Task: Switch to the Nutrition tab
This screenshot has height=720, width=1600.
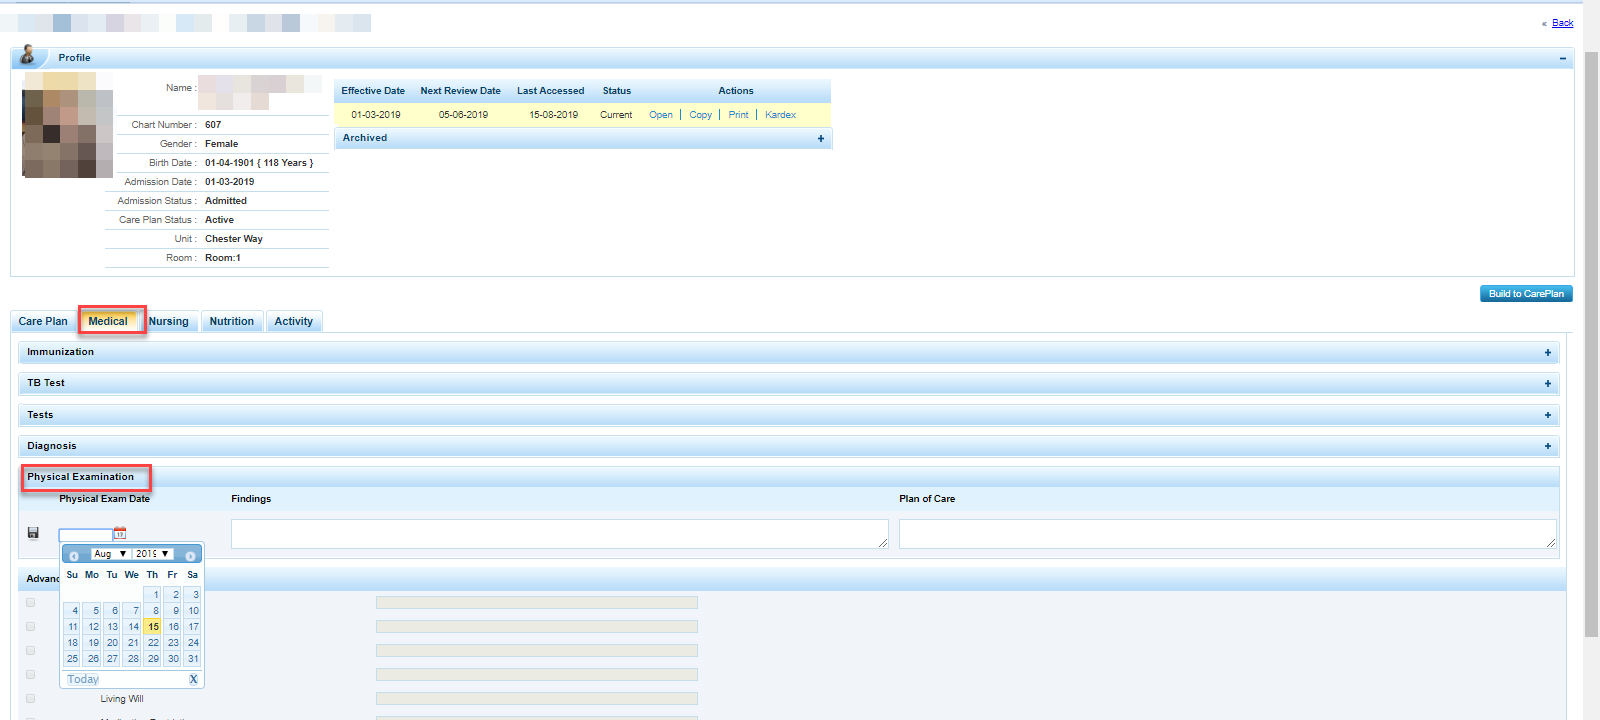Action: coord(231,321)
